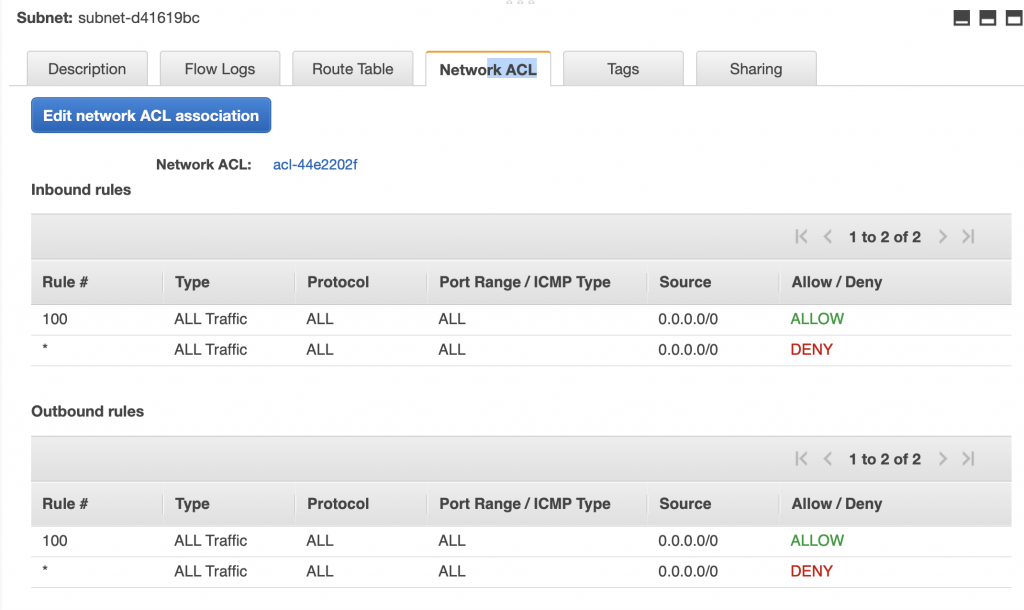
Task: Click DENY in Outbound rules table
Action: (x=812, y=571)
